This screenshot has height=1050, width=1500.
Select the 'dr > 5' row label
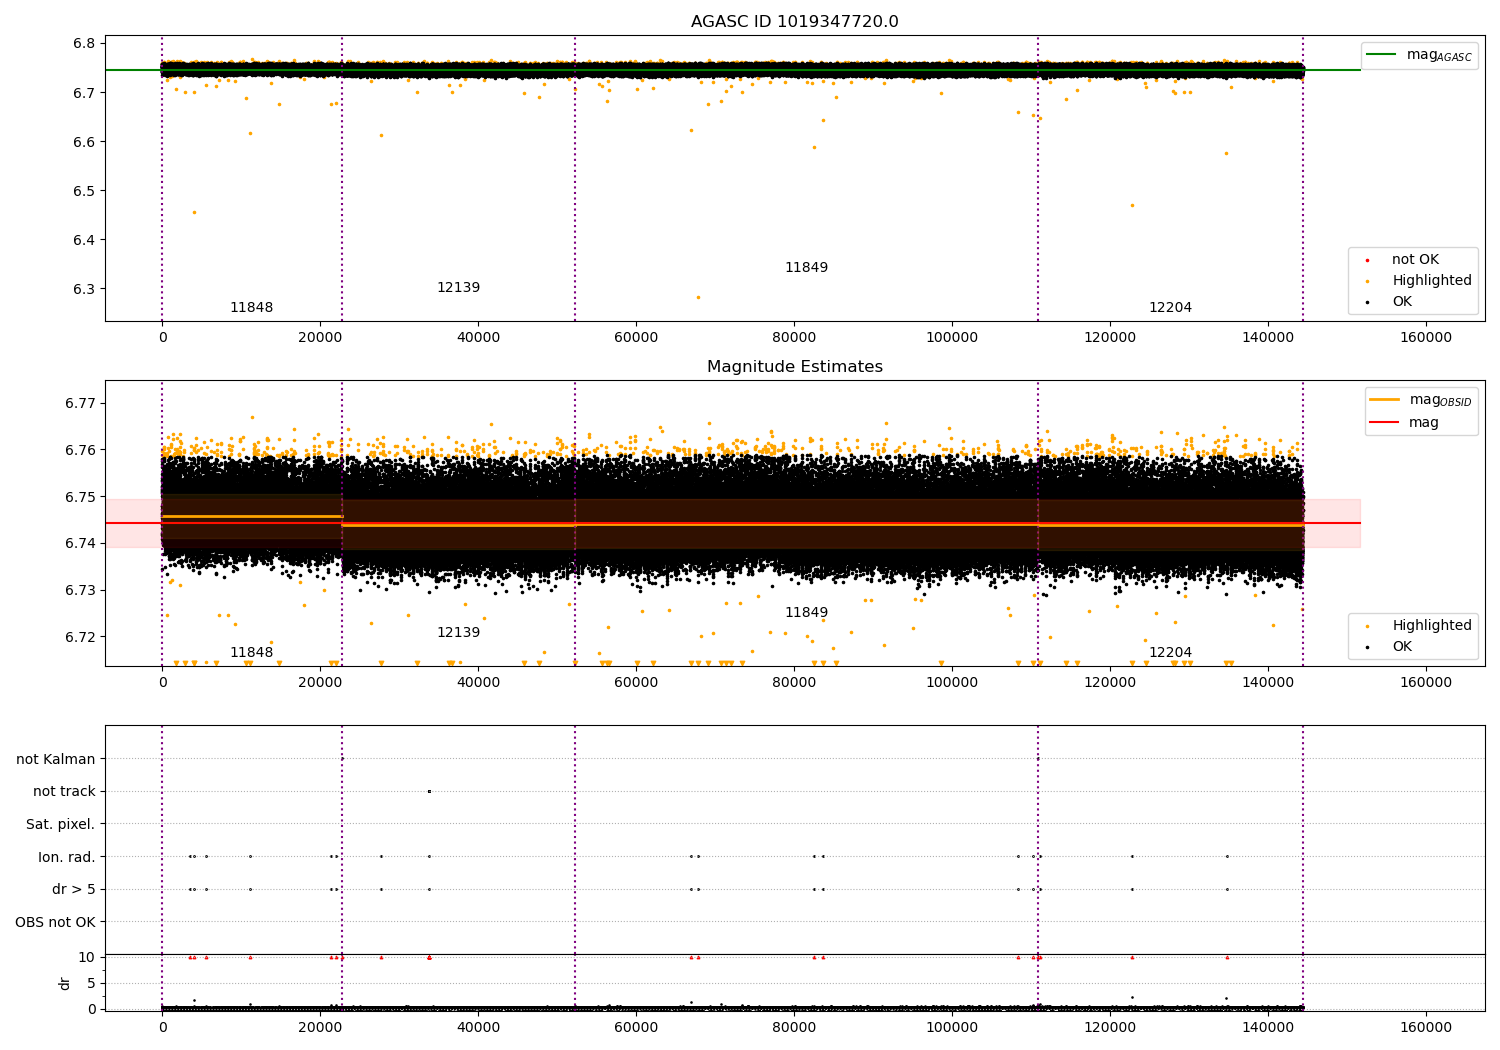coord(74,889)
